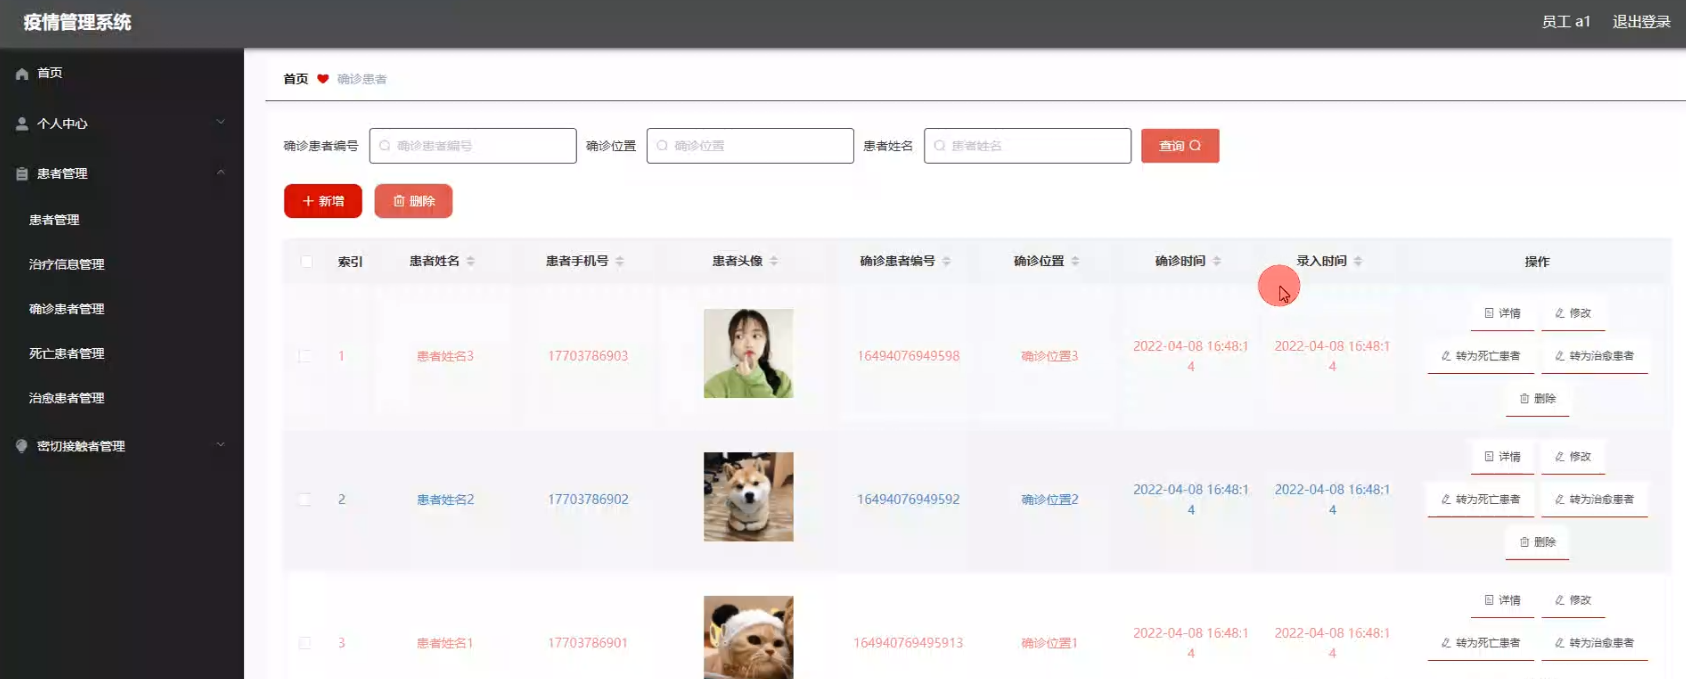Click the 查询 search button

click(1180, 146)
